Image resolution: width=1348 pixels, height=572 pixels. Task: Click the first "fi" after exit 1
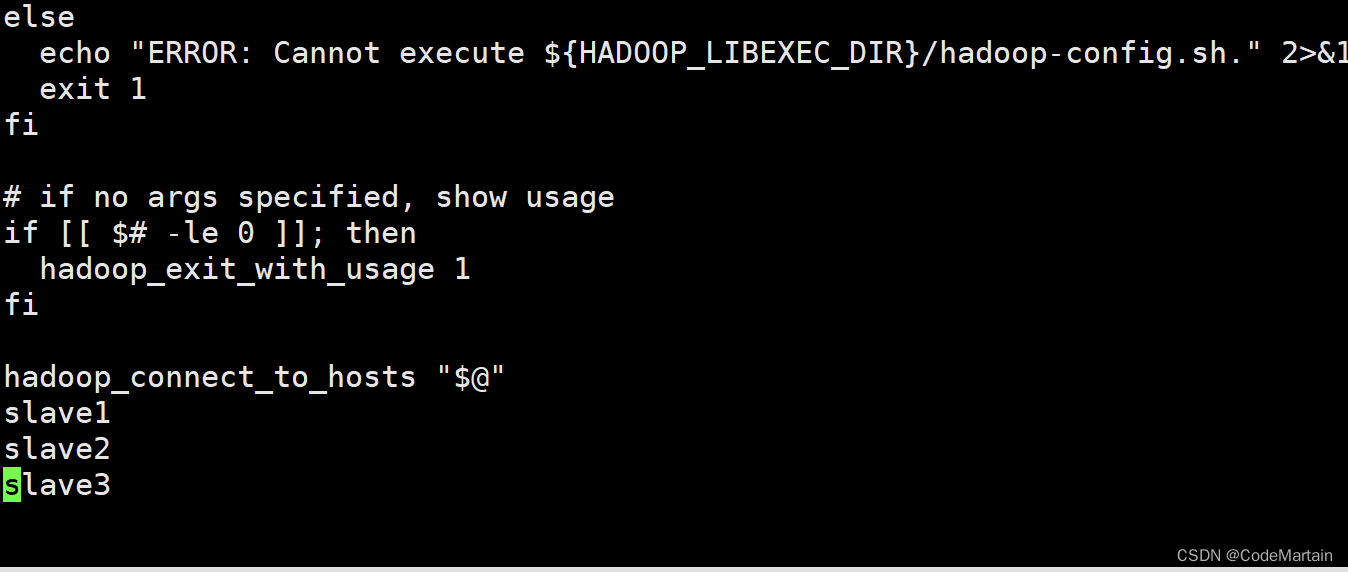pos(21,125)
